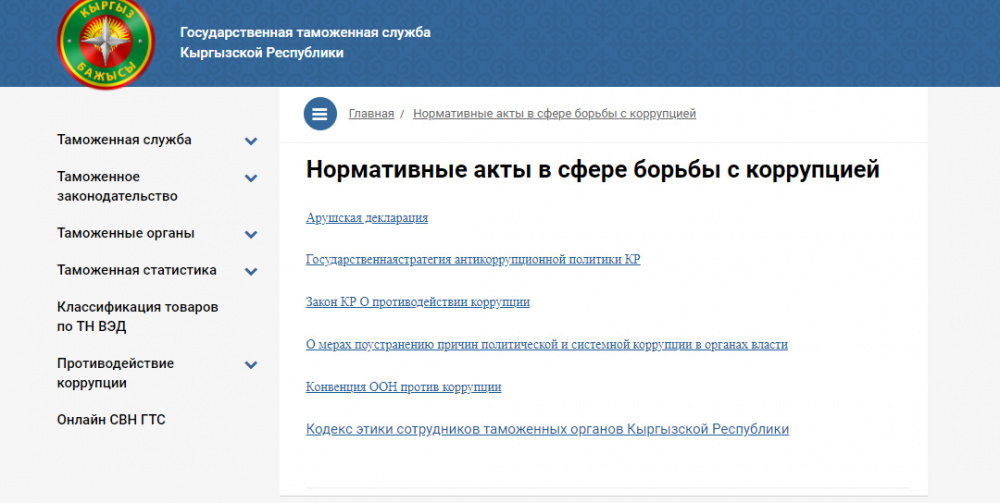The image size is (1000, 503).
Task: Select Онлайн СВН ГТС menu item
Action: pos(111,420)
